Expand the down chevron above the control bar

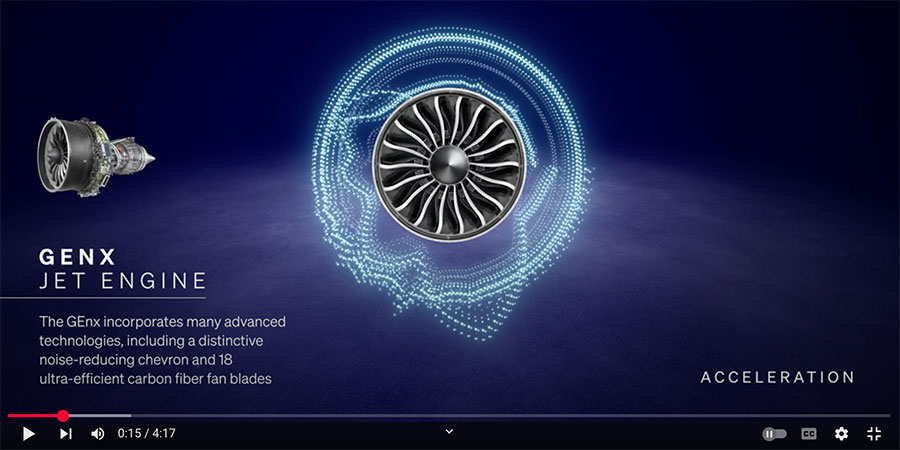[449, 431]
